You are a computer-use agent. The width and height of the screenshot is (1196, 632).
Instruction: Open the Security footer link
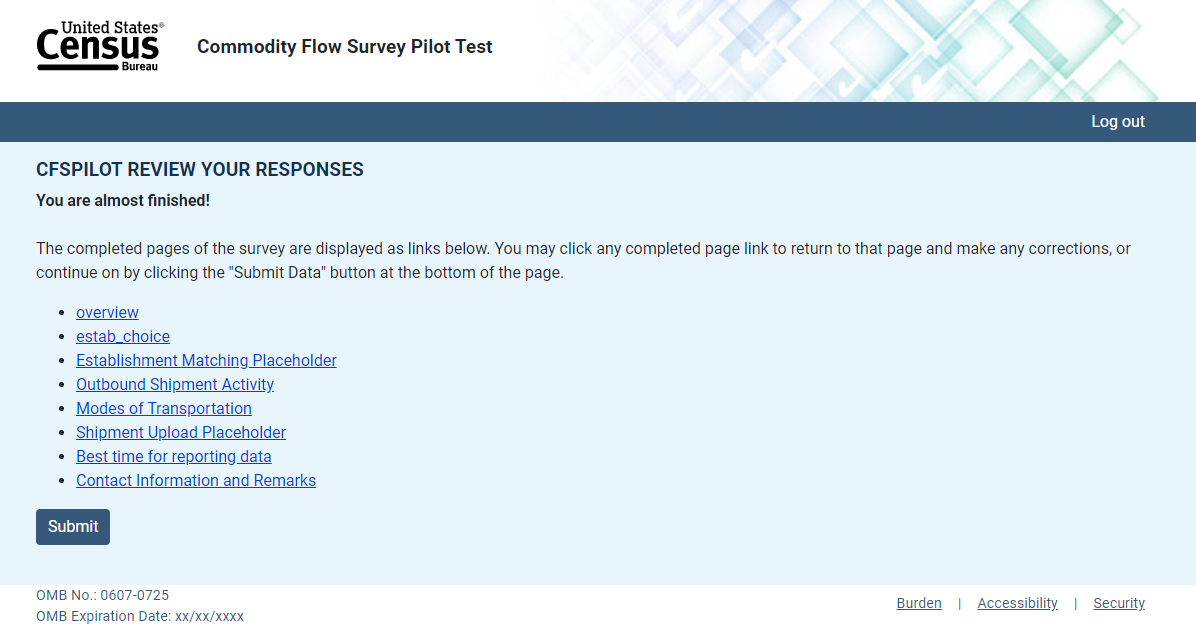point(1119,603)
